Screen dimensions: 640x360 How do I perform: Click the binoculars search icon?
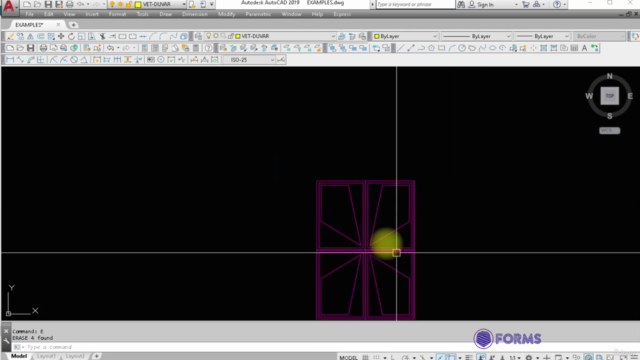click(461, 4)
